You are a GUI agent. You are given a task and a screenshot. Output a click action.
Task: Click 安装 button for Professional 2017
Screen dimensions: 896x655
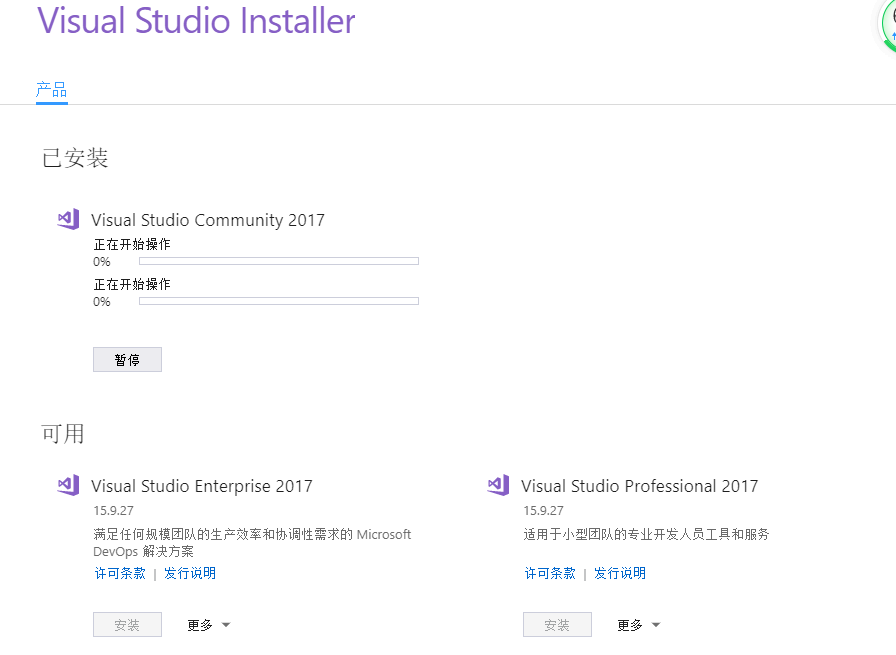coord(557,625)
